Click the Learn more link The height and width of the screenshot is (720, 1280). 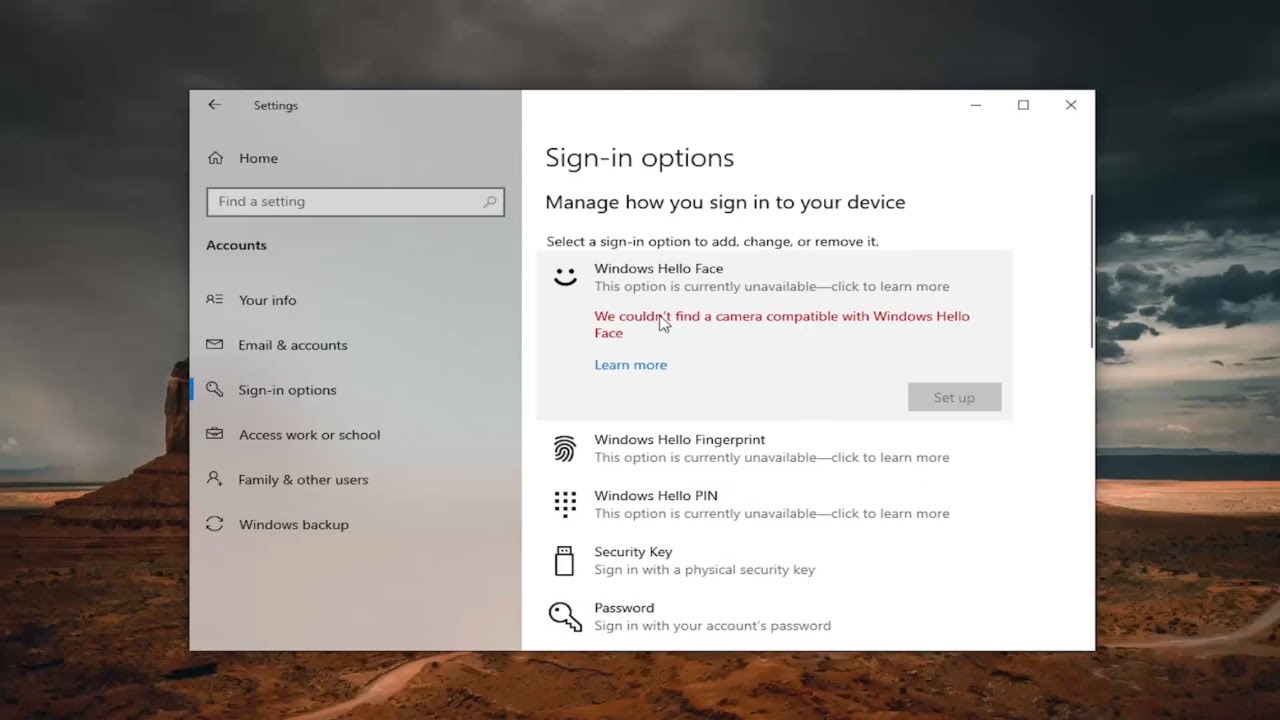click(x=630, y=365)
